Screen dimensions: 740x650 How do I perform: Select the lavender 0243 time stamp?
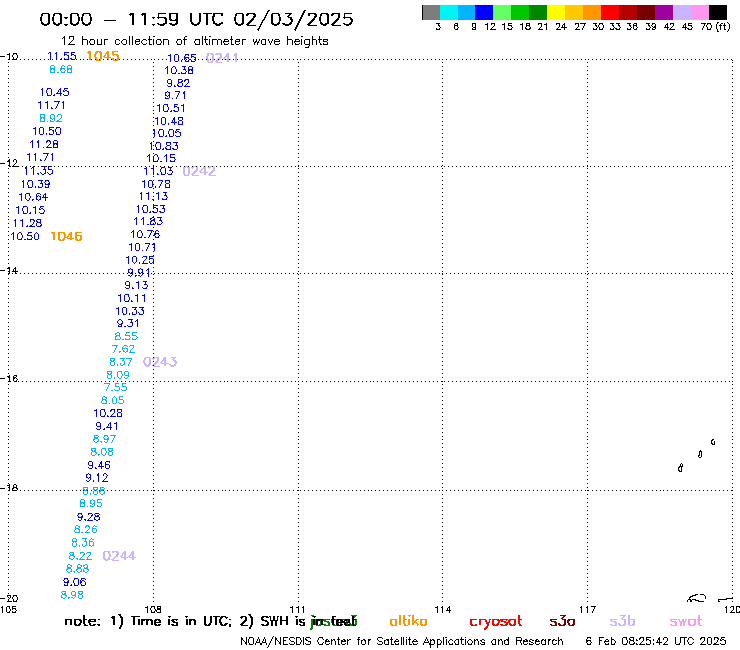pyautogui.click(x=160, y=362)
